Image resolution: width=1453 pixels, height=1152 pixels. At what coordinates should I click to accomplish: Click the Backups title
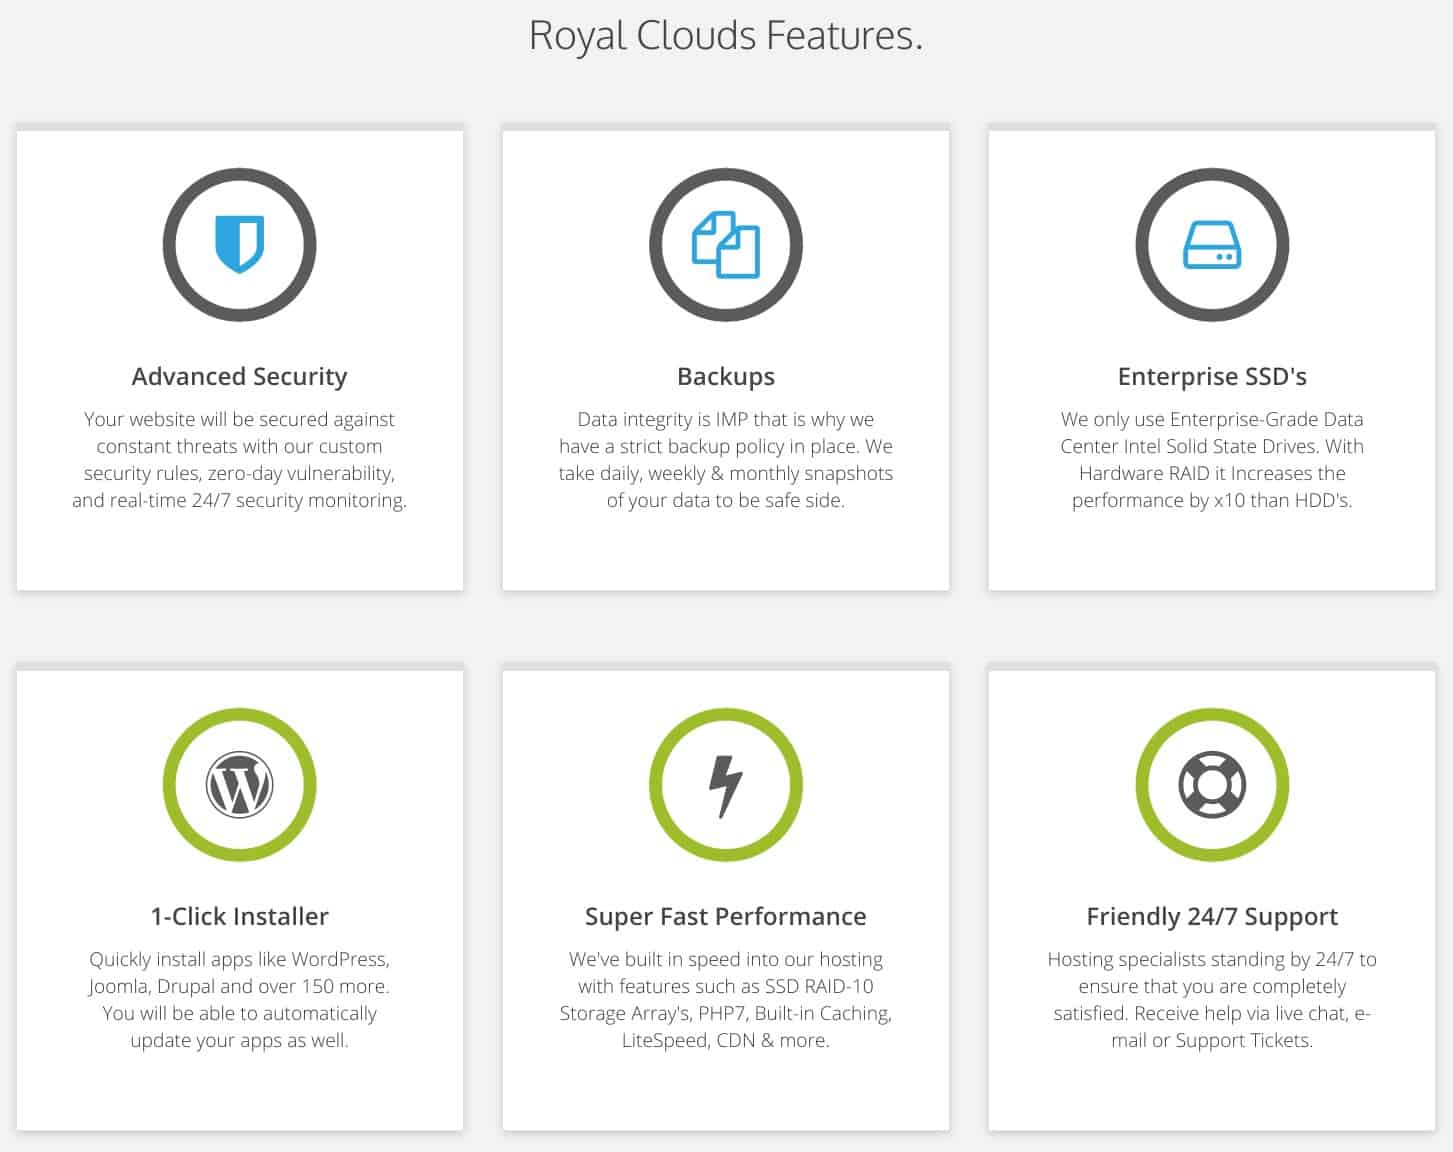pos(726,377)
